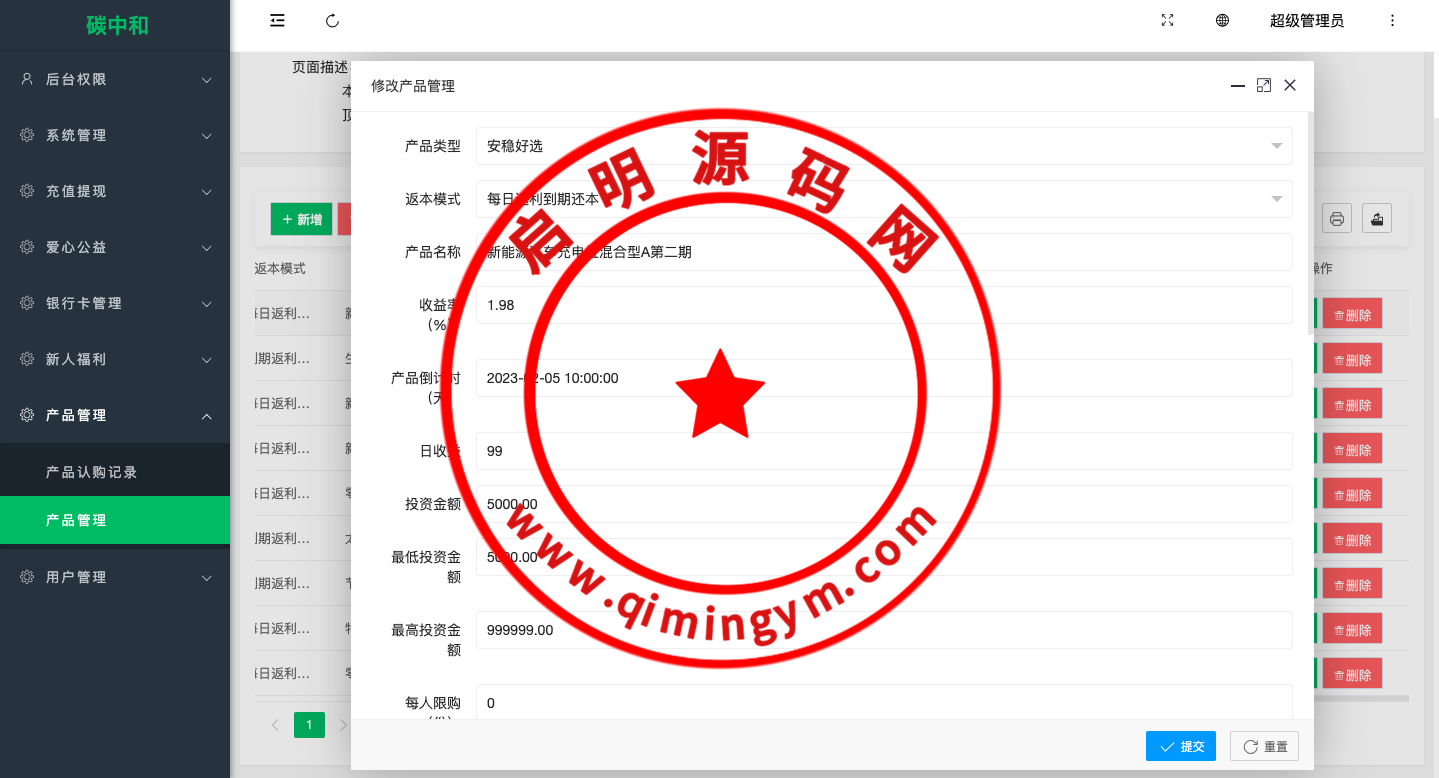Open the 产品类型 dropdown
1439x778 pixels.
click(x=883, y=146)
